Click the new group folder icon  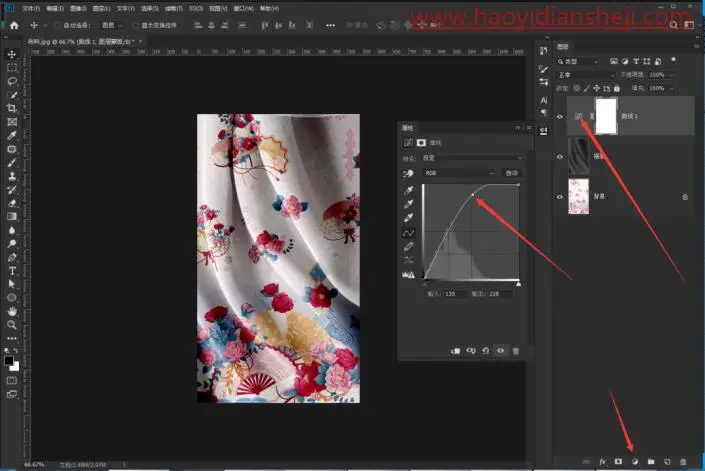651,462
